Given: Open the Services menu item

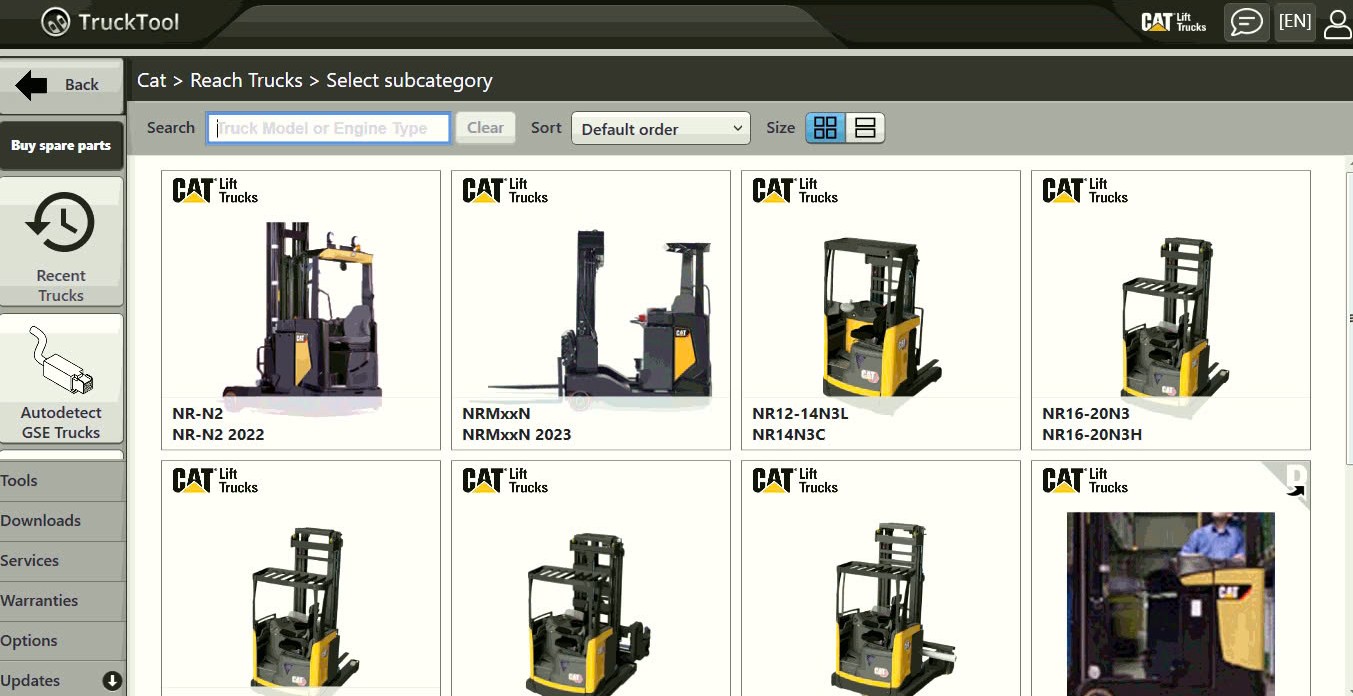Looking at the screenshot, I should point(62,561).
